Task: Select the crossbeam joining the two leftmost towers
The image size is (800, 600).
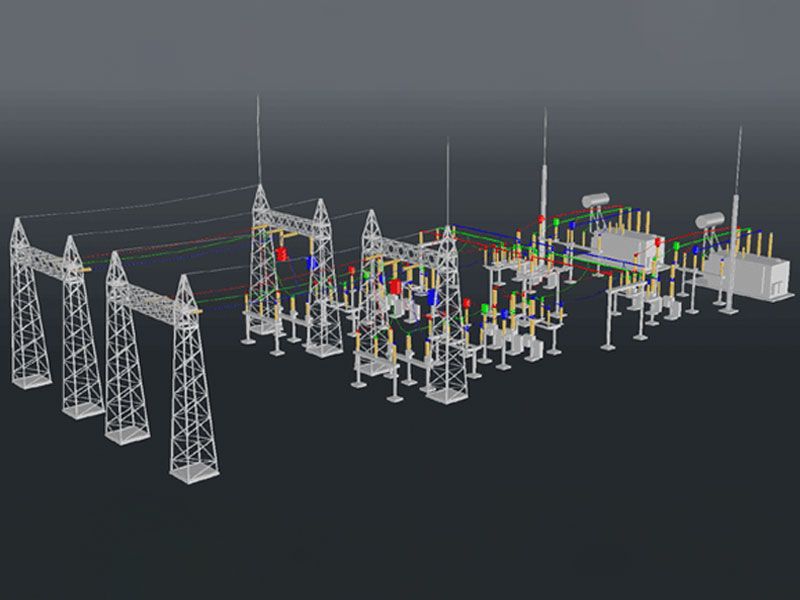Action: pyautogui.click(x=48, y=245)
